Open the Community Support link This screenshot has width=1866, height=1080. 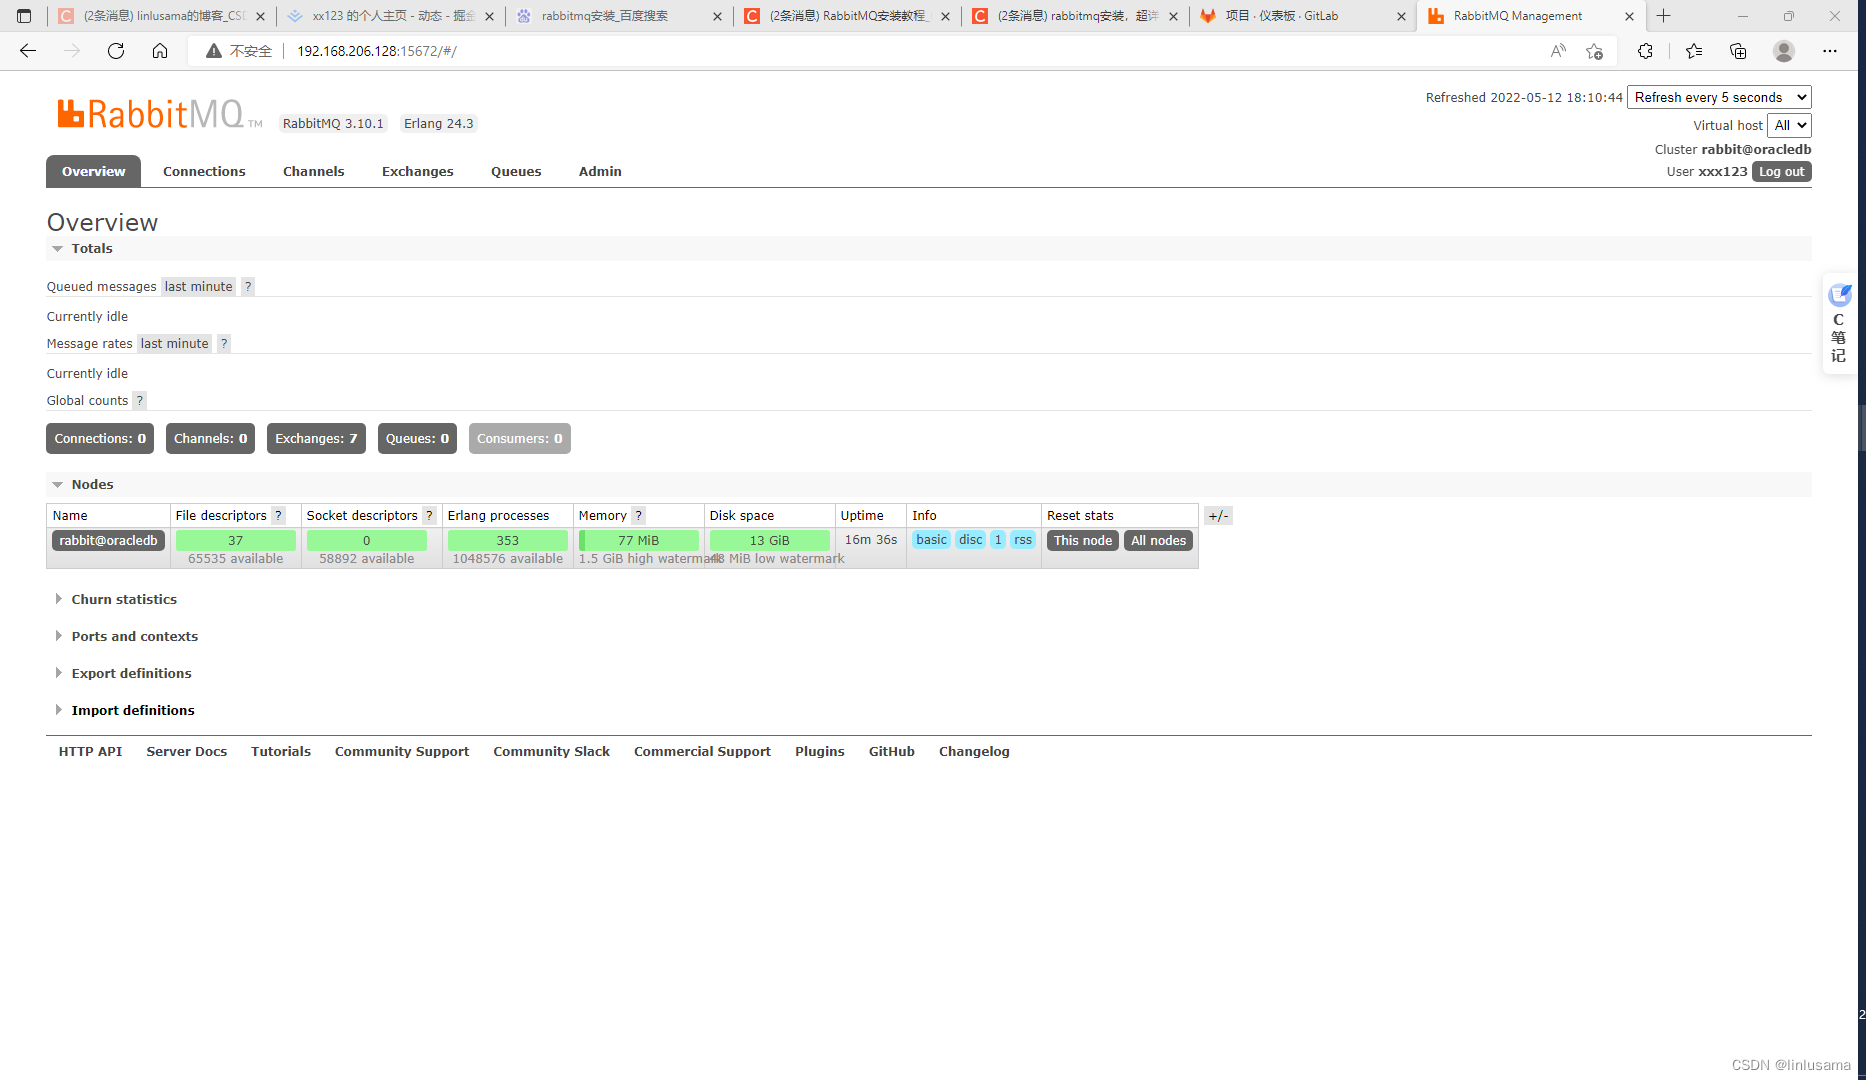(401, 752)
